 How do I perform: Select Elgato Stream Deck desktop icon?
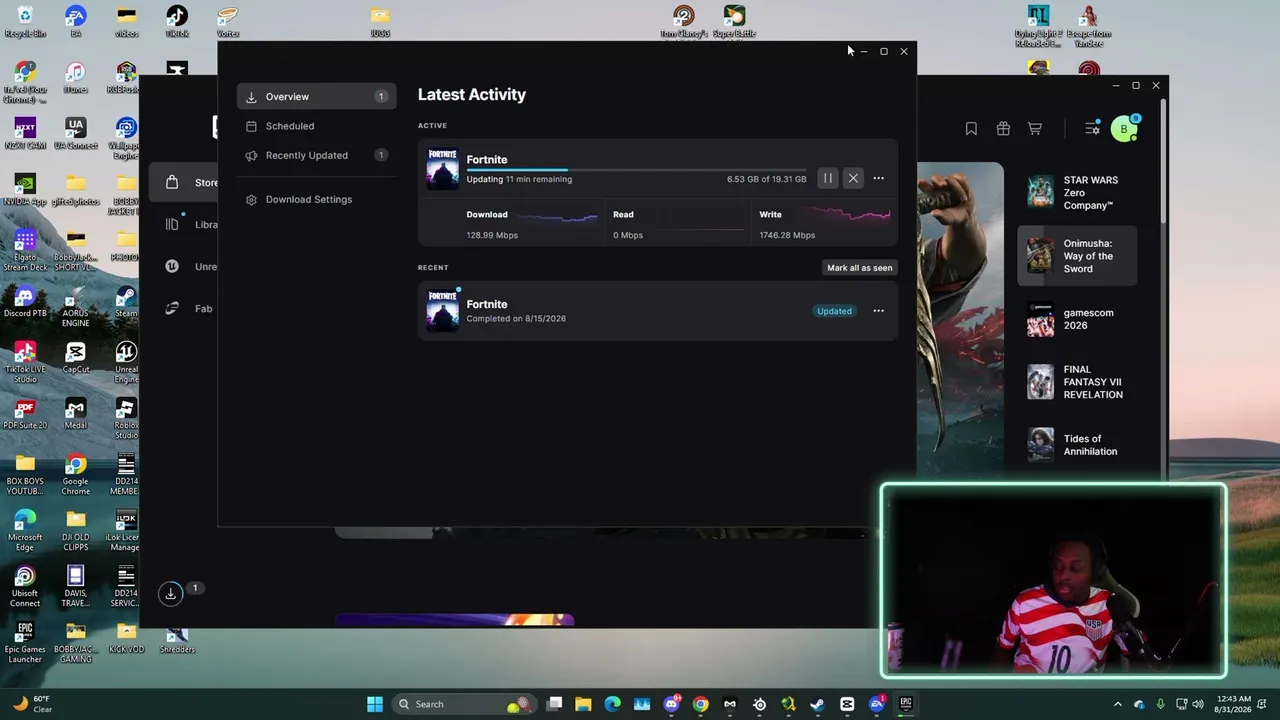(x=25, y=251)
